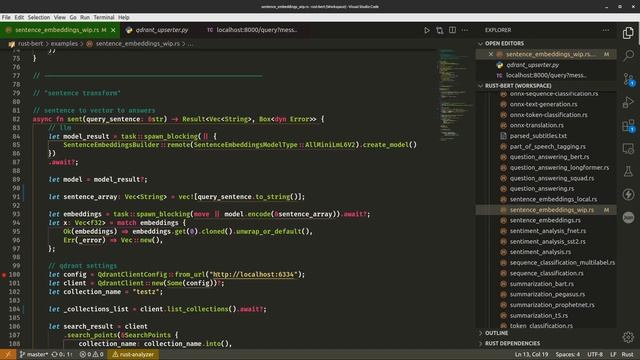This screenshot has height=360, width=640.
Task: Open the View menu
Action: (x=60, y=18)
